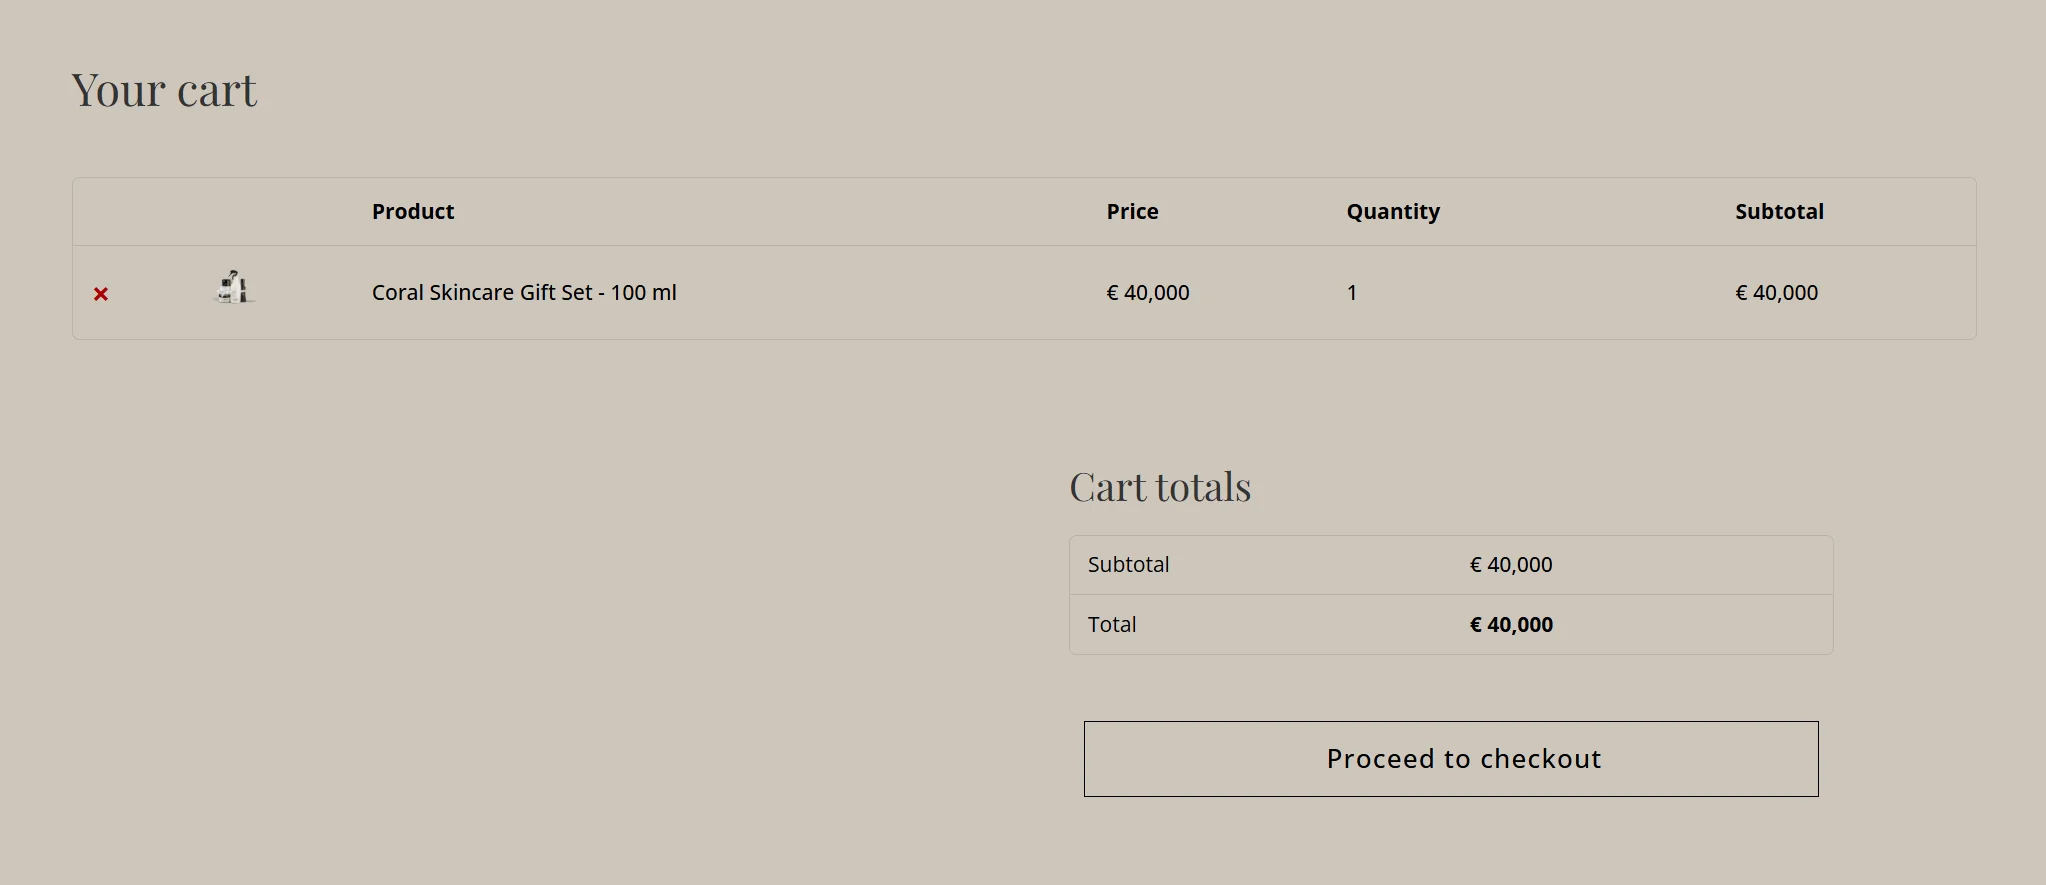Click the Subtotal label in Cart totals

(x=1128, y=565)
